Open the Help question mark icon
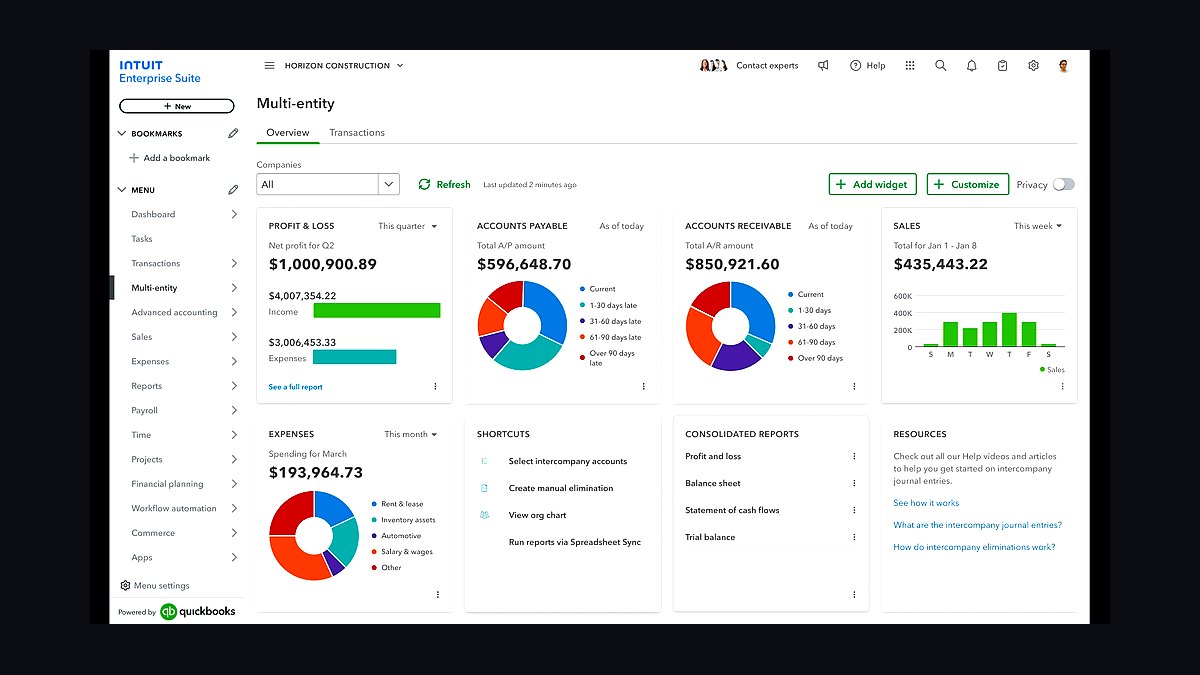This screenshot has width=1200, height=675. click(x=855, y=66)
